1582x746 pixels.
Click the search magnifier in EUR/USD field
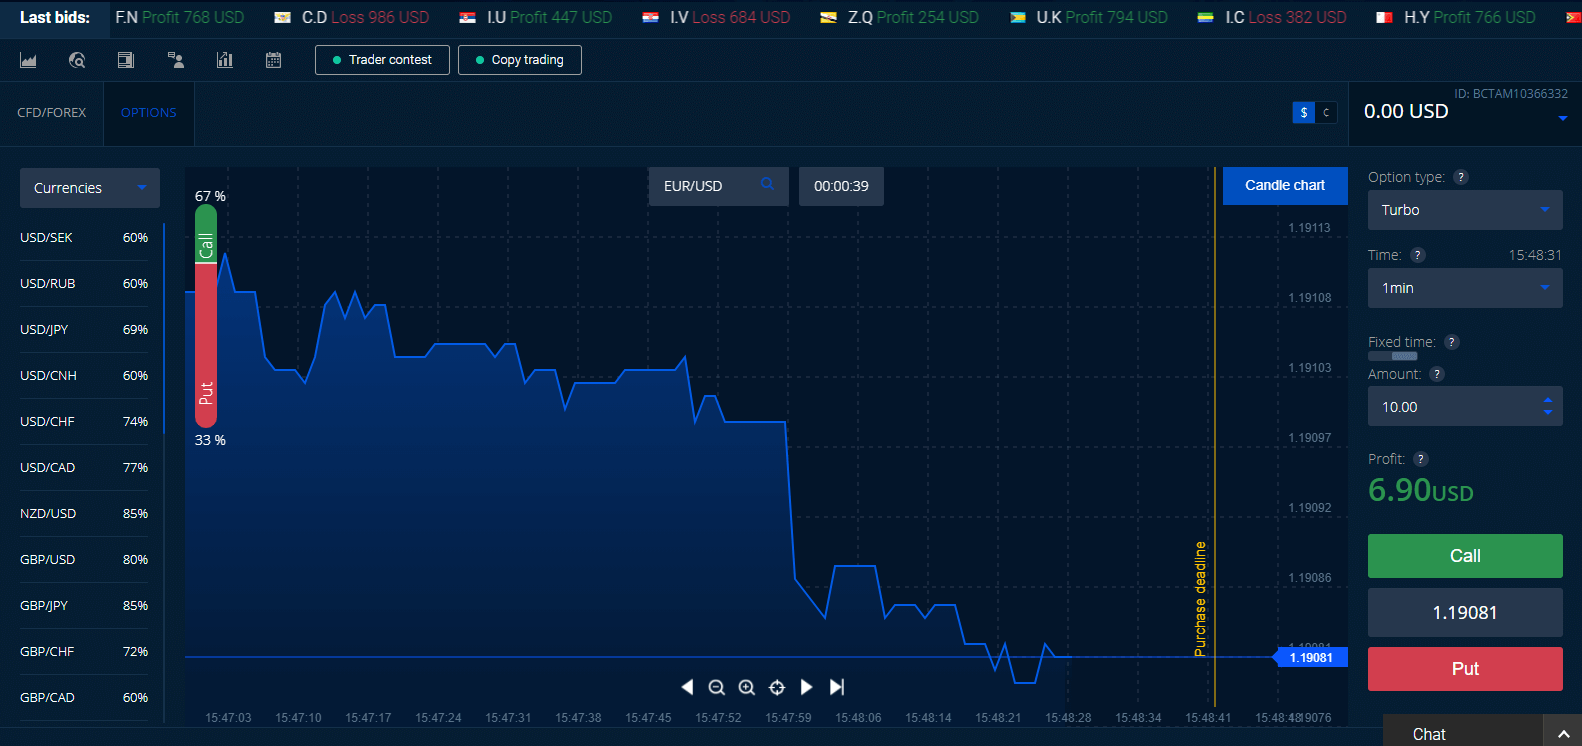[x=767, y=184]
